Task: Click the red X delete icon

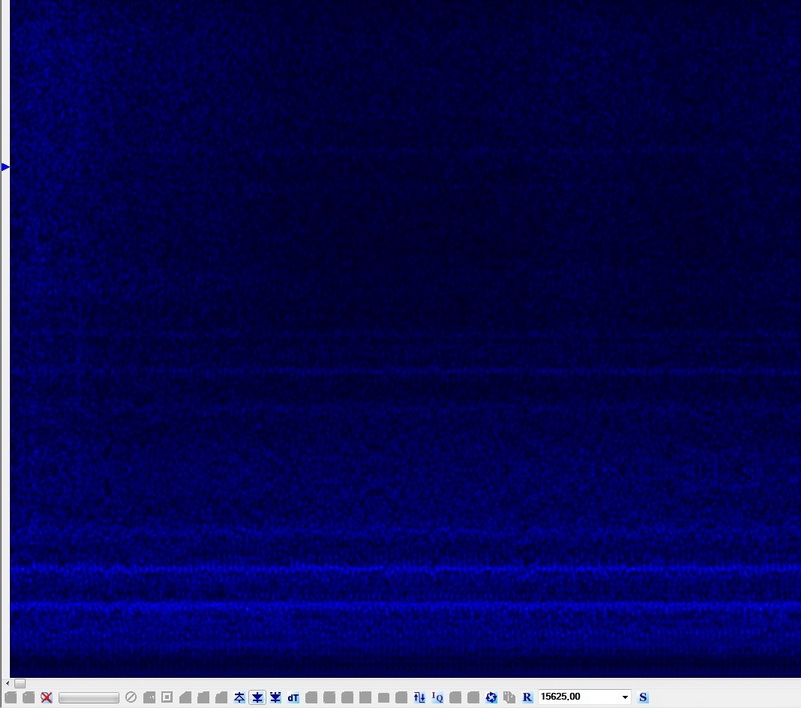Action: coord(46,697)
